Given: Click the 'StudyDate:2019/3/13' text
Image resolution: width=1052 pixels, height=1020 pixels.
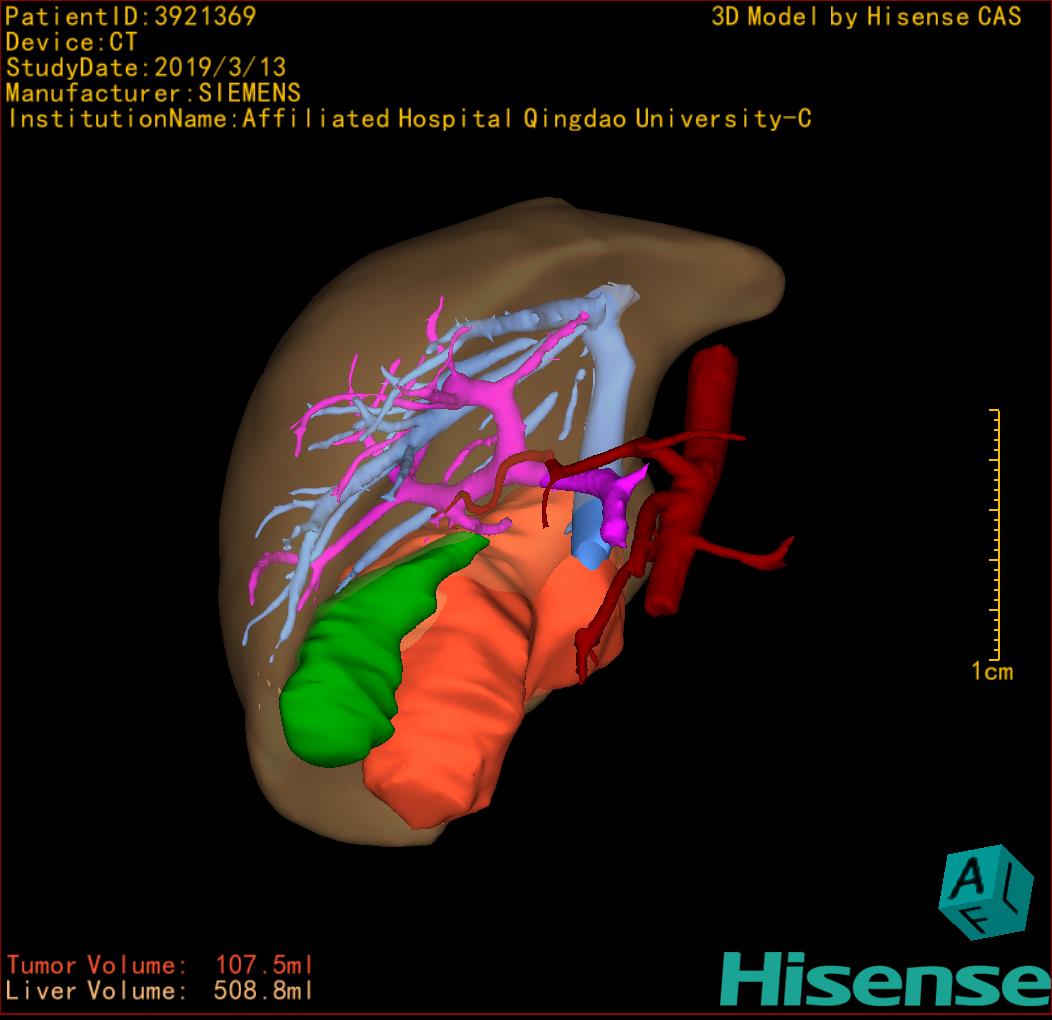Looking at the screenshot, I should tap(146, 67).
